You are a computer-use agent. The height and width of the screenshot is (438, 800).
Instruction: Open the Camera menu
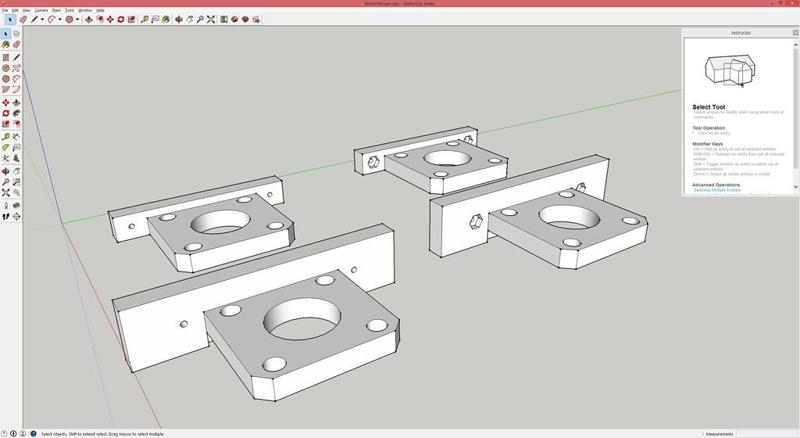click(x=41, y=10)
